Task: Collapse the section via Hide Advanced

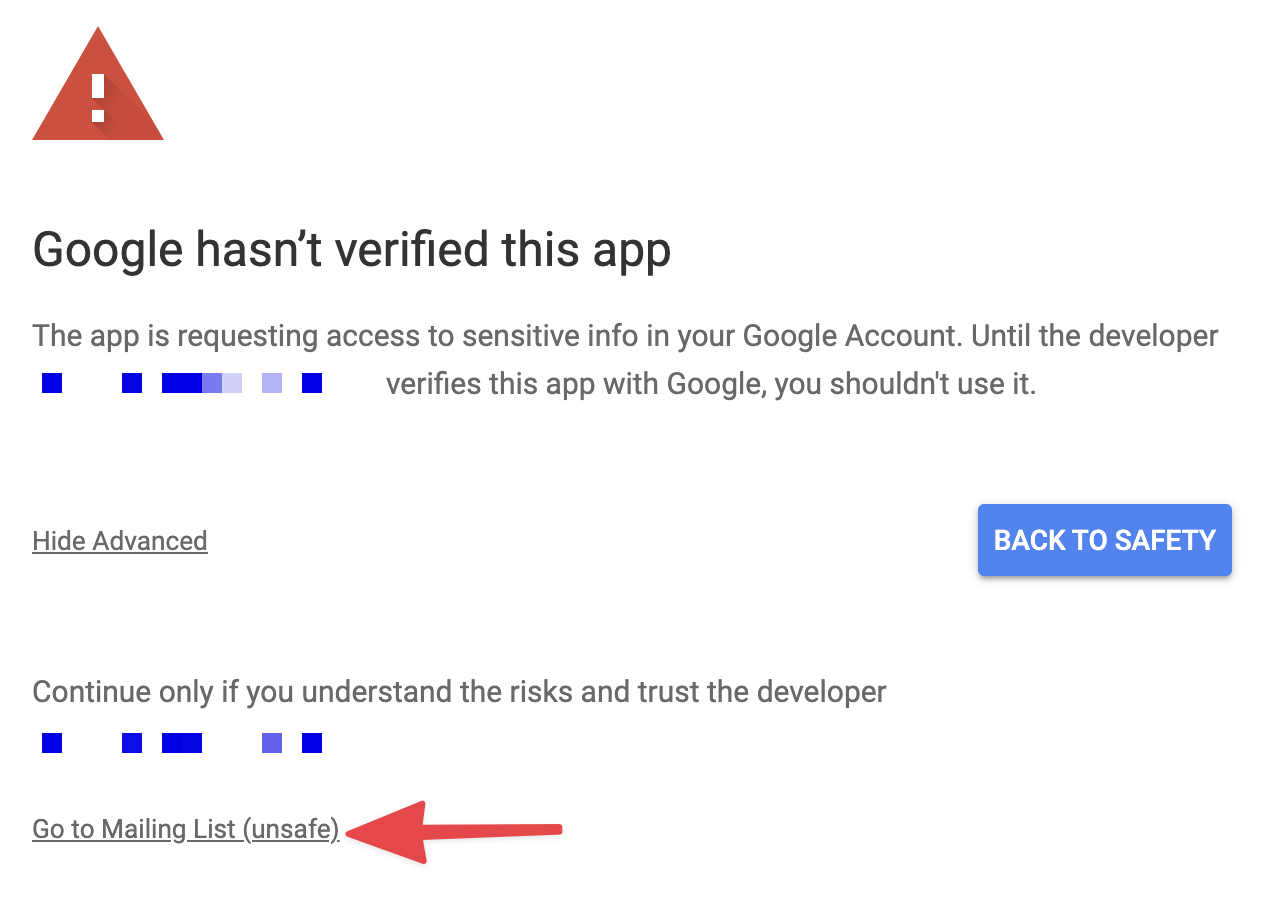Action: [x=120, y=541]
